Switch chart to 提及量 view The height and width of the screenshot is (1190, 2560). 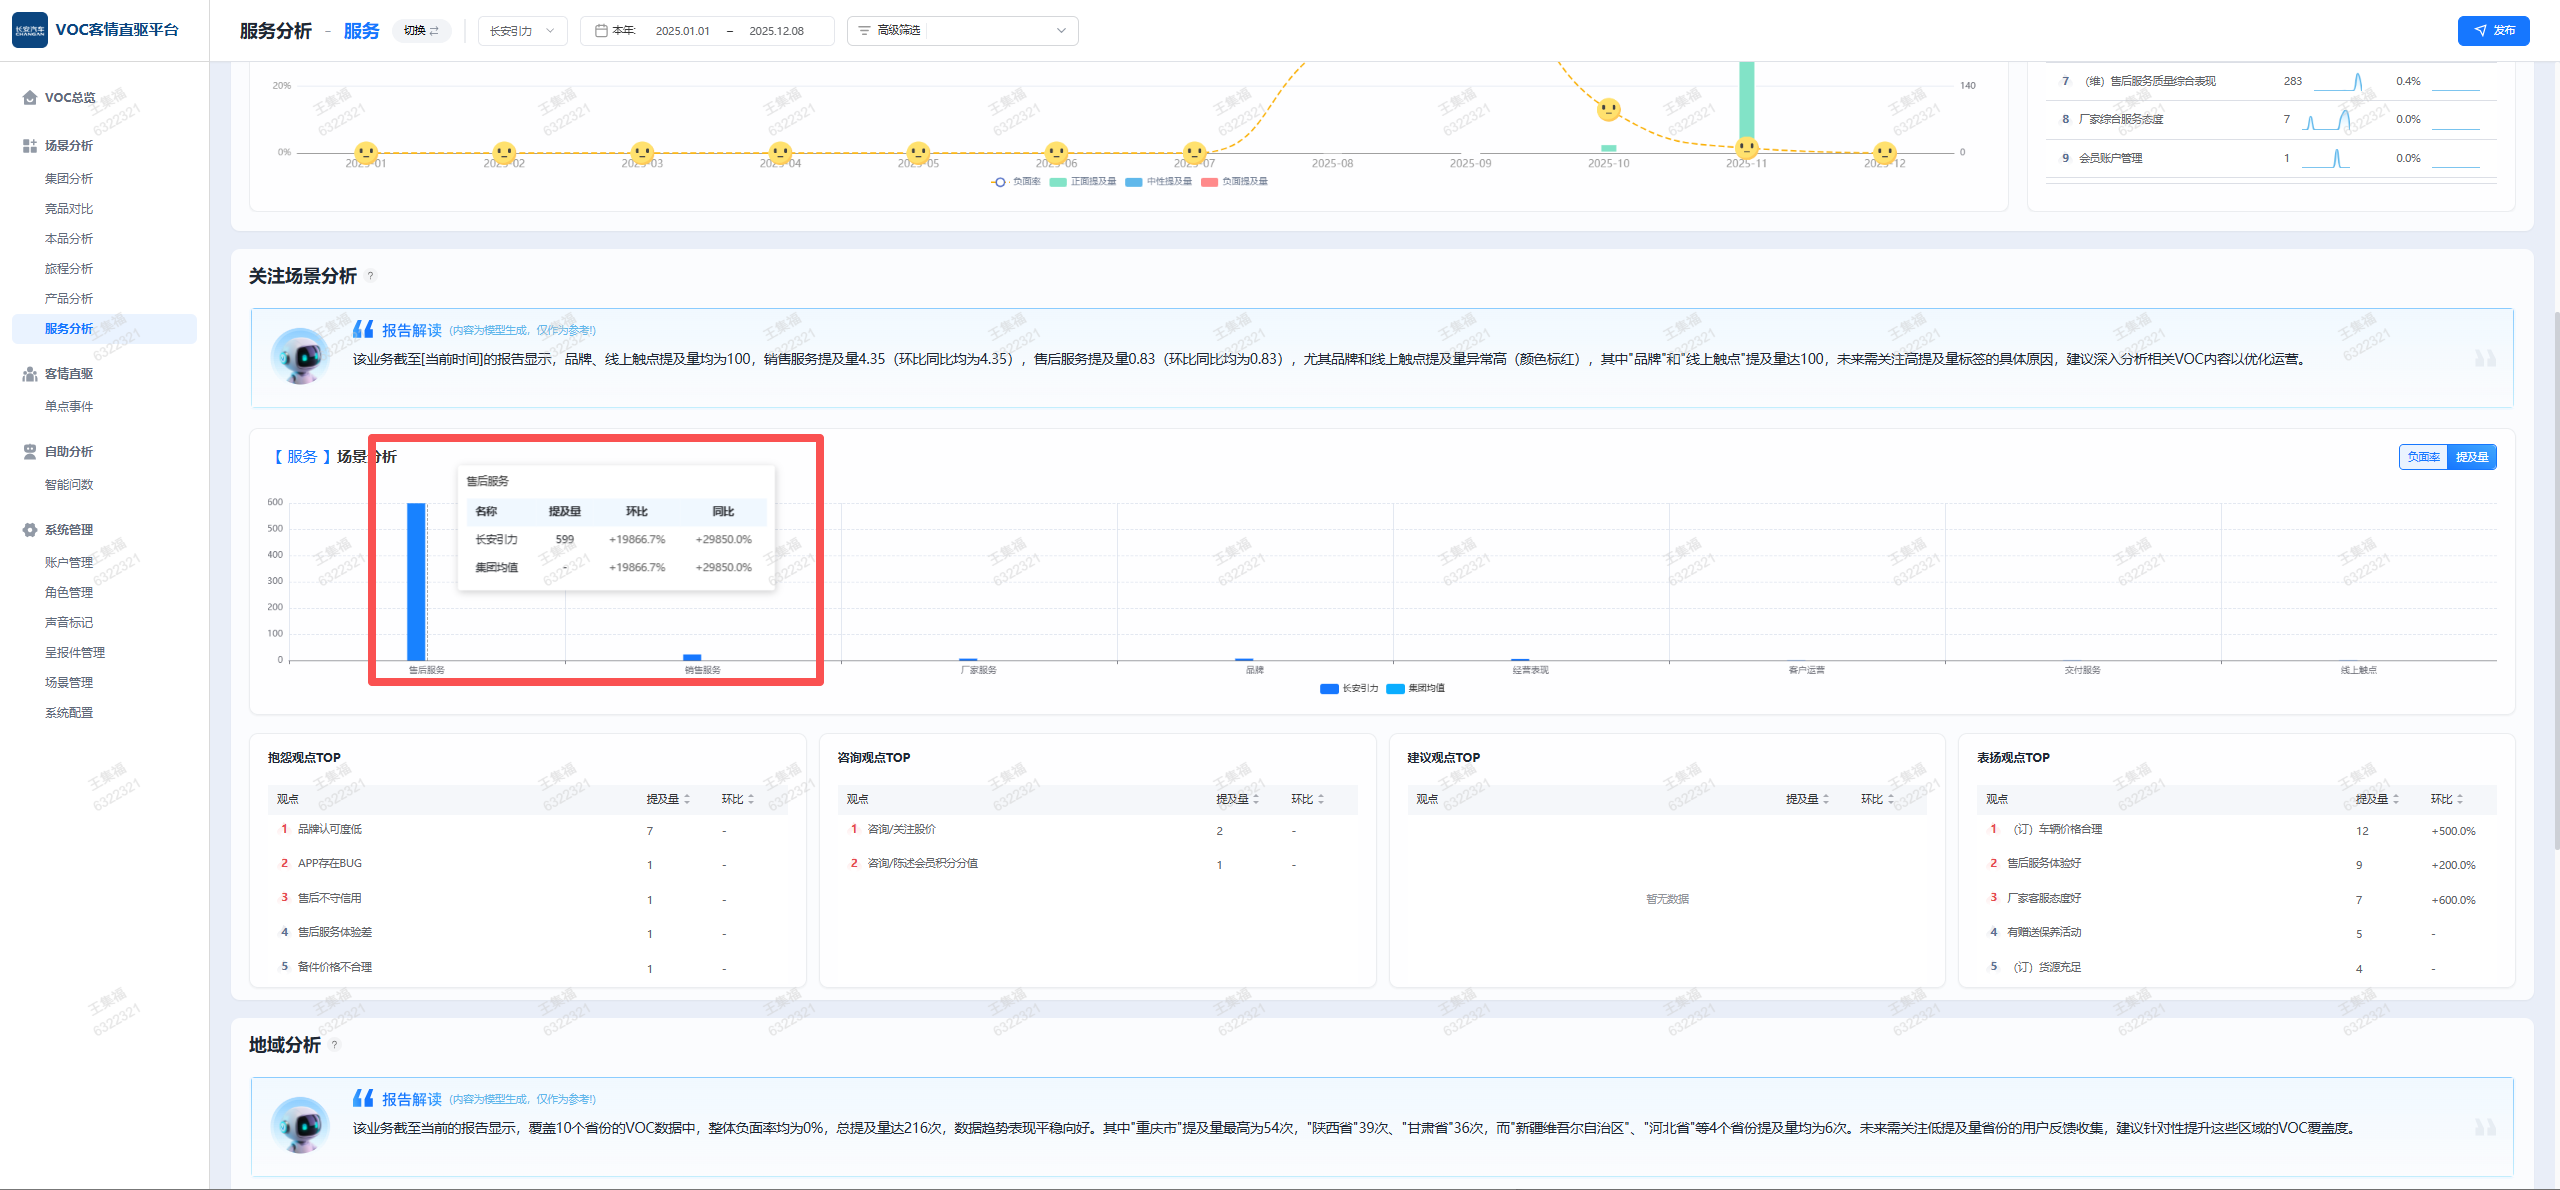pyautogui.click(x=2471, y=457)
